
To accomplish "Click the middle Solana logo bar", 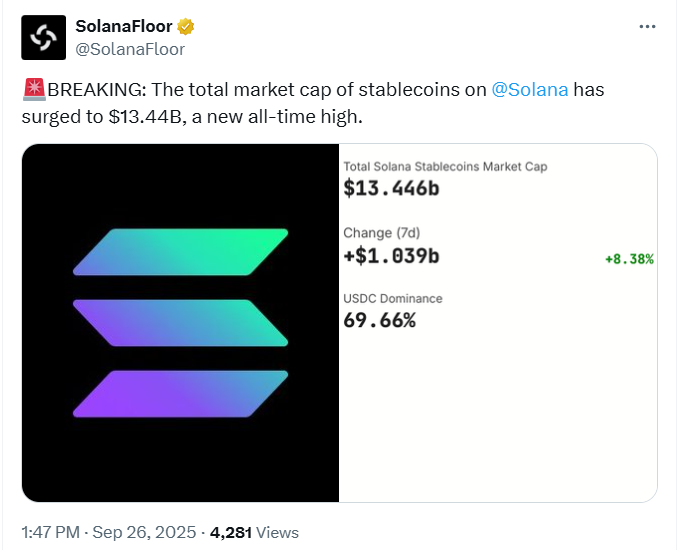I will coord(180,322).
